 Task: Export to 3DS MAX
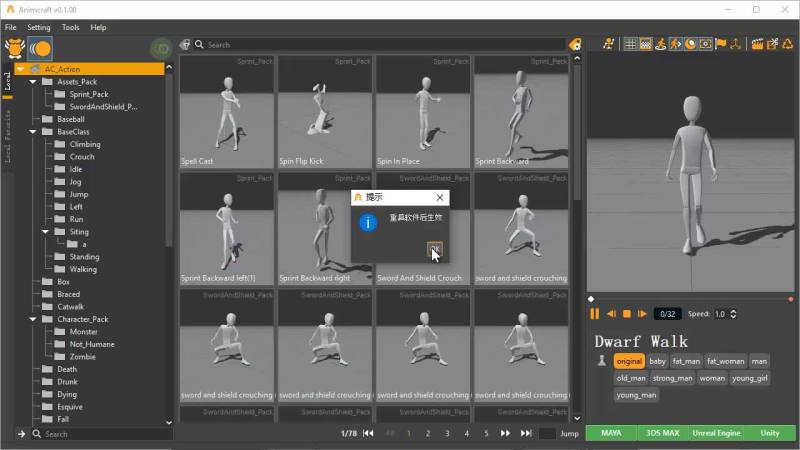click(663, 433)
